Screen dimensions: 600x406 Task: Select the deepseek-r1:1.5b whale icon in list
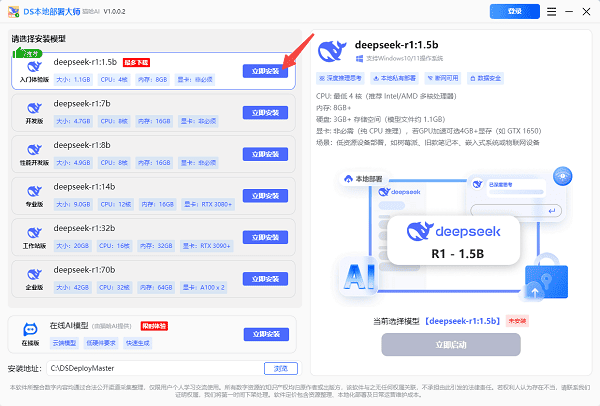33,64
